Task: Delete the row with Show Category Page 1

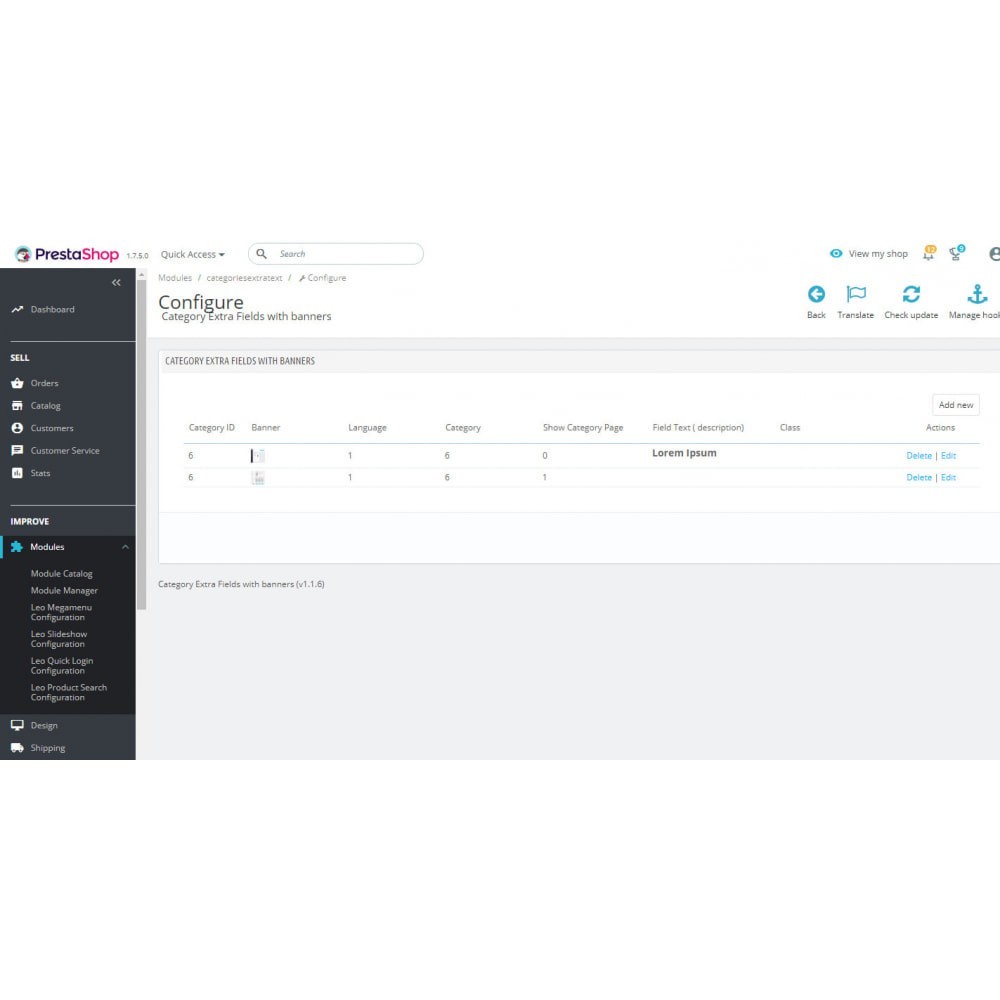Action: point(919,477)
